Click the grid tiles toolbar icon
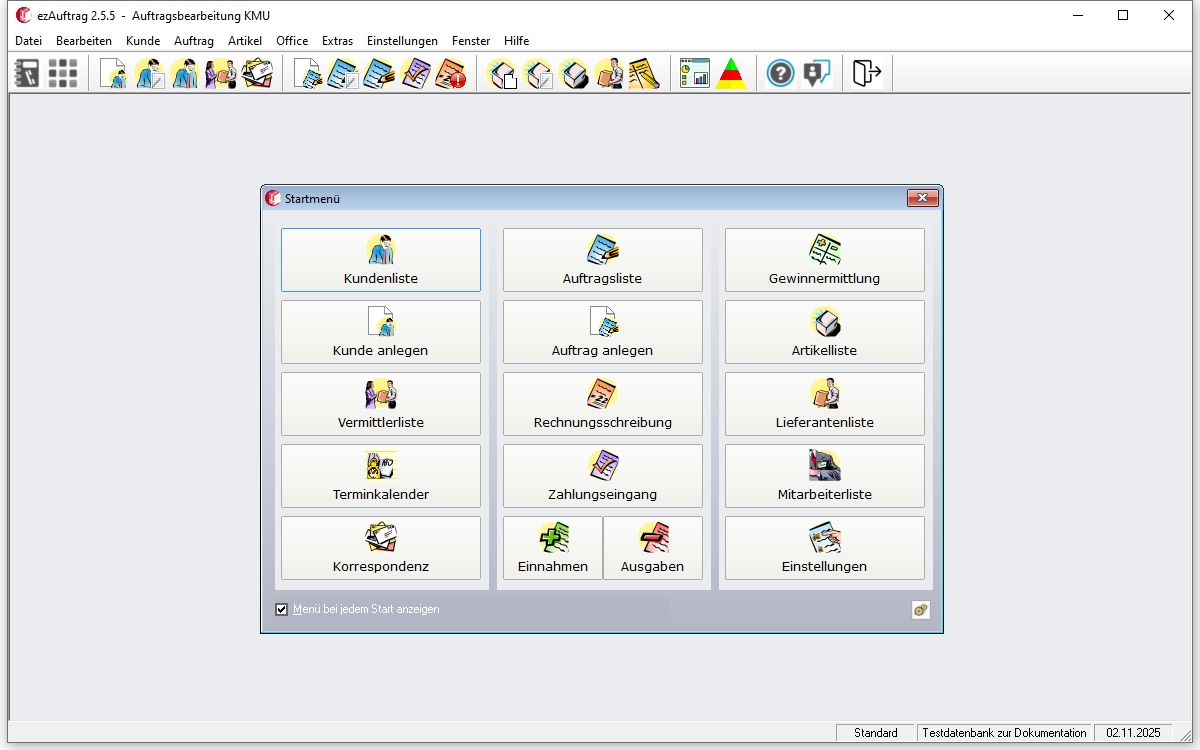Image resolution: width=1200 pixels, height=750 pixels. point(63,73)
